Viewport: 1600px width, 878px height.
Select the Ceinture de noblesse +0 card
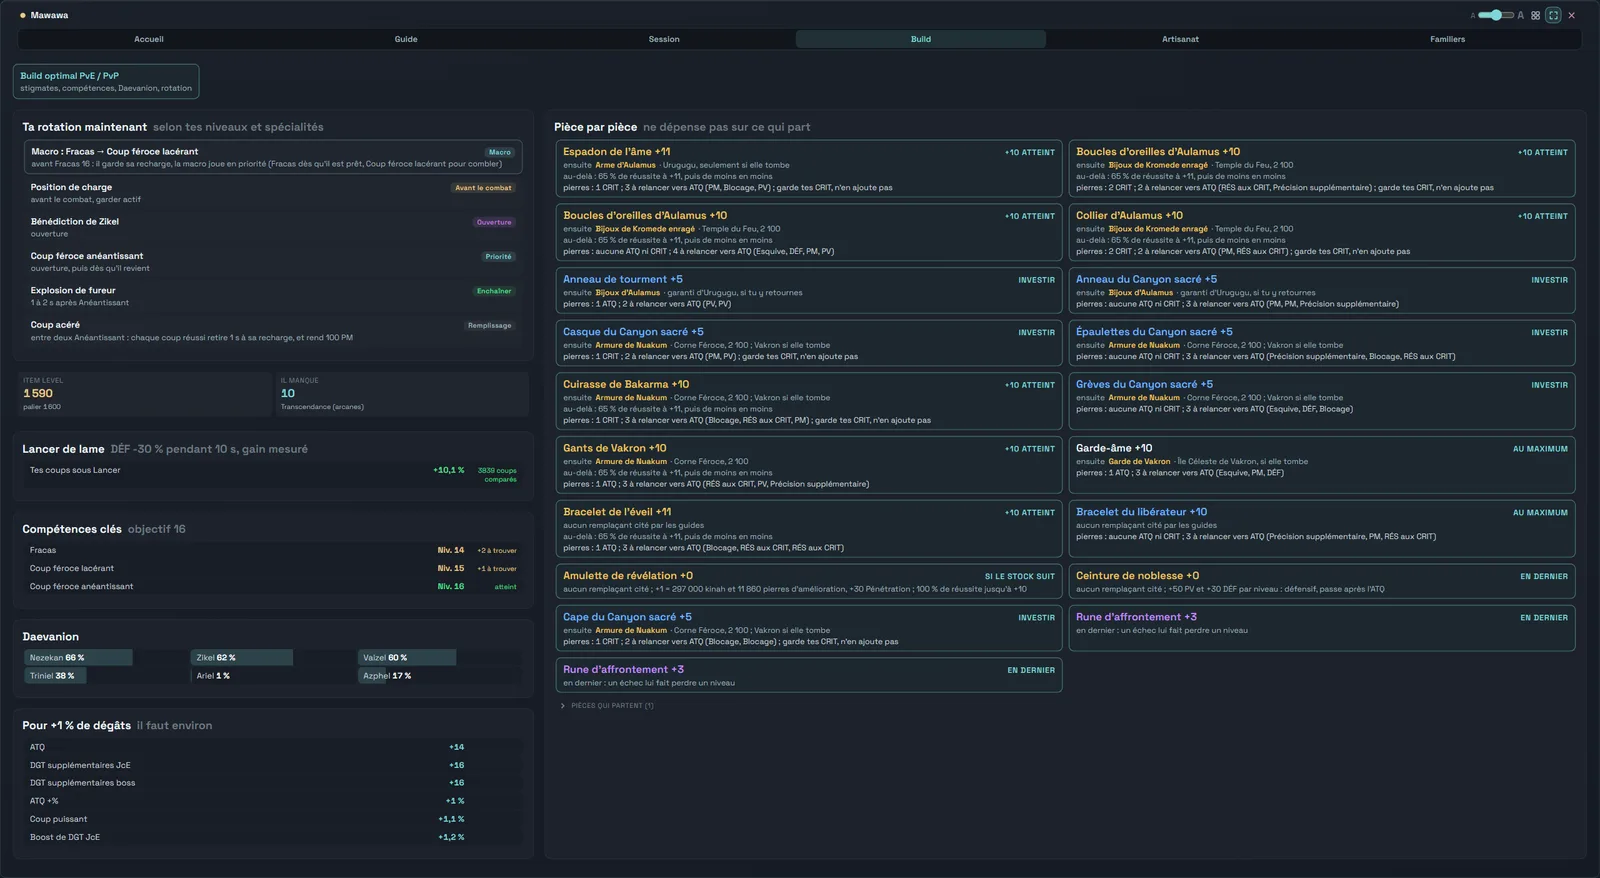(1322, 581)
